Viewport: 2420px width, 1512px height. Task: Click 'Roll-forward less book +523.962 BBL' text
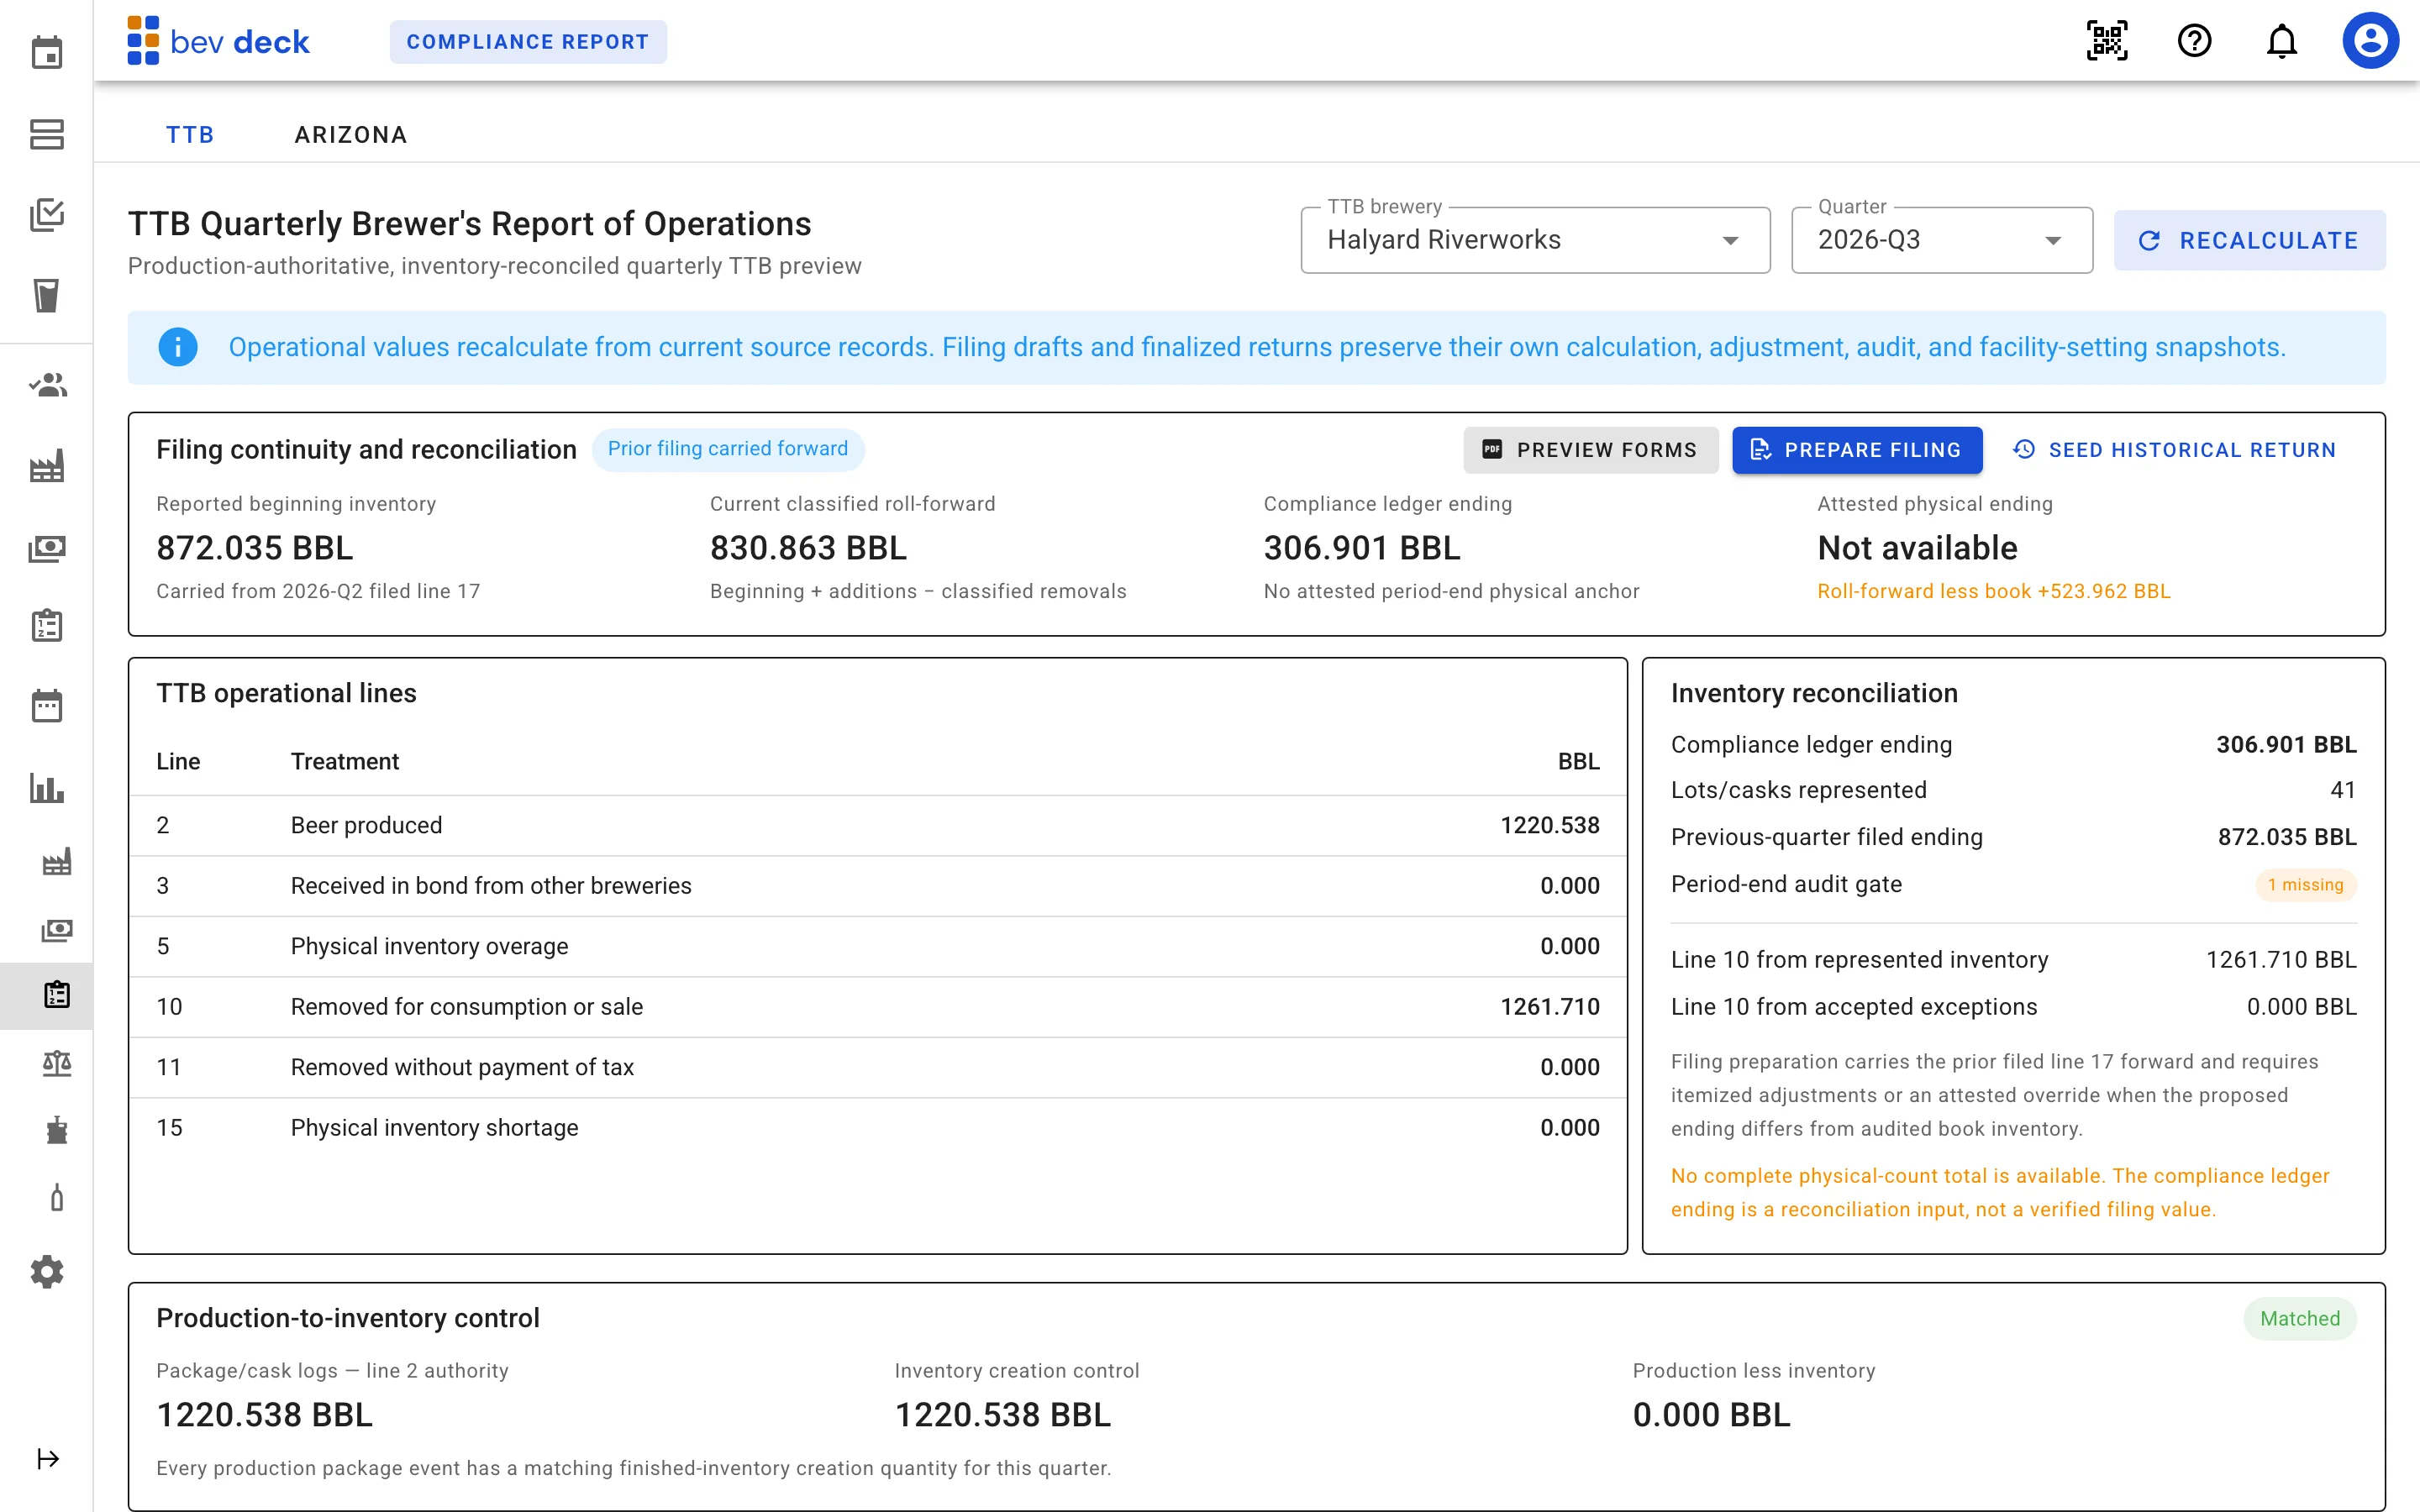coord(1993,591)
